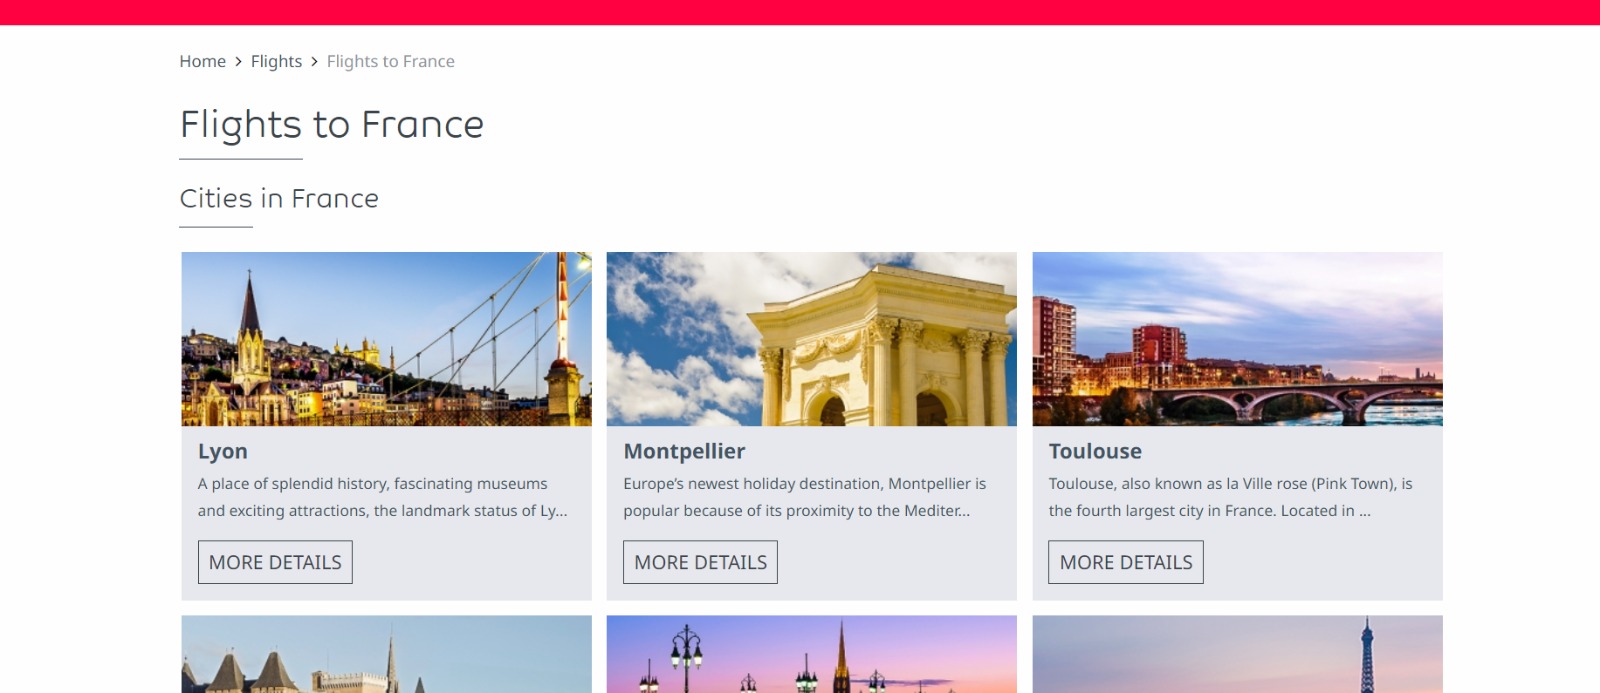
Task: Select the Toulouse description text
Action: [x=1231, y=497]
